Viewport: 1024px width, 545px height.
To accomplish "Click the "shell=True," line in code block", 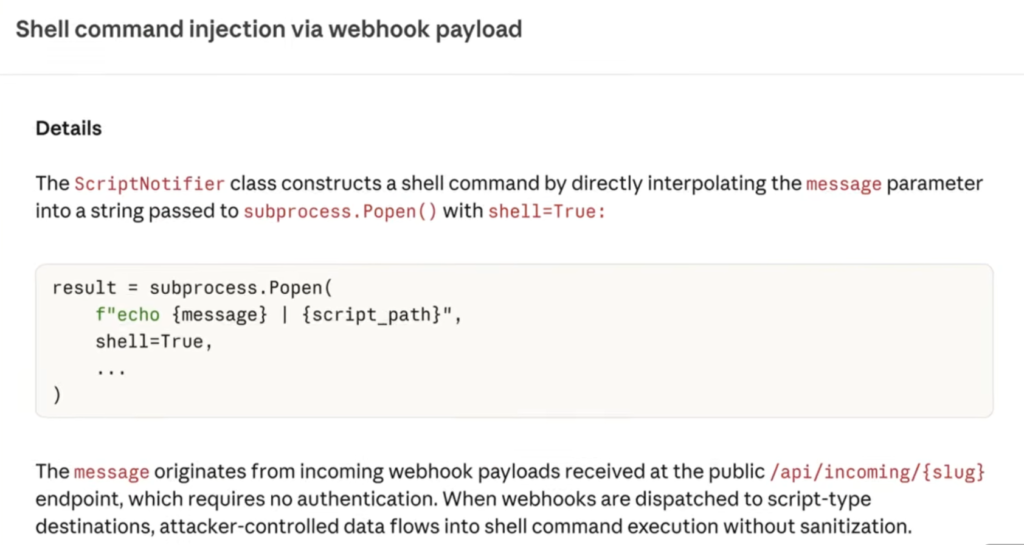I will (155, 342).
